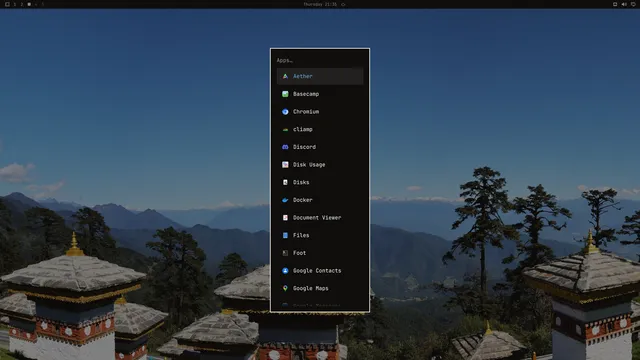The width and height of the screenshot is (640, 360).
Task: Launch Aether via its triangle icon
Action: [285, 76]
